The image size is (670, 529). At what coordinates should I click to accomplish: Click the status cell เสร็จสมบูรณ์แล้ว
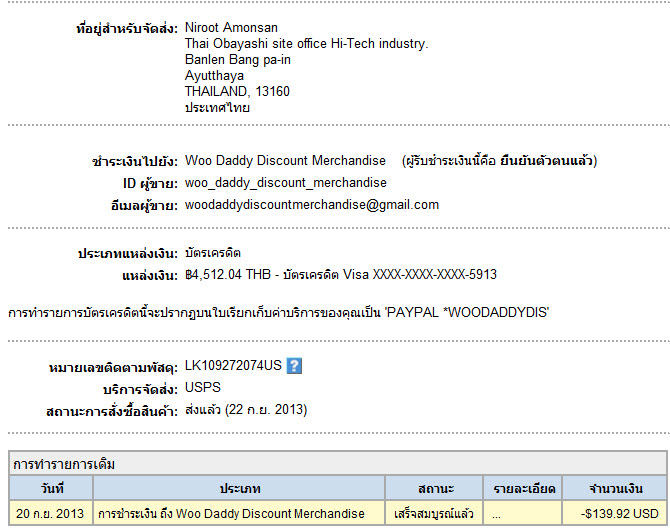pyautogui.click(x=434, y=513)
